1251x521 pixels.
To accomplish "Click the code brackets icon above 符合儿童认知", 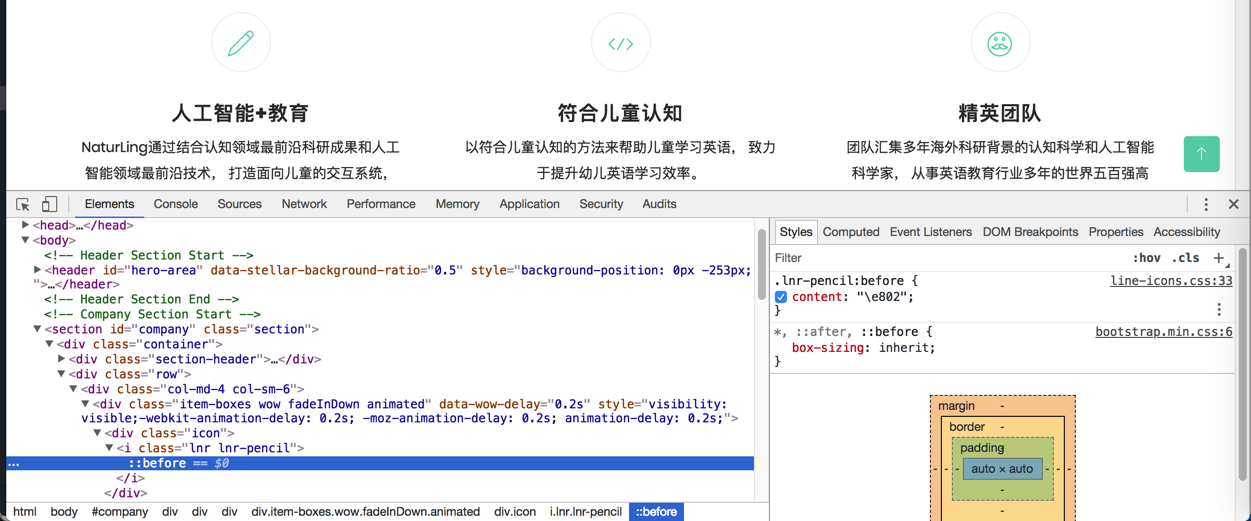I will [x=621, y=44].
